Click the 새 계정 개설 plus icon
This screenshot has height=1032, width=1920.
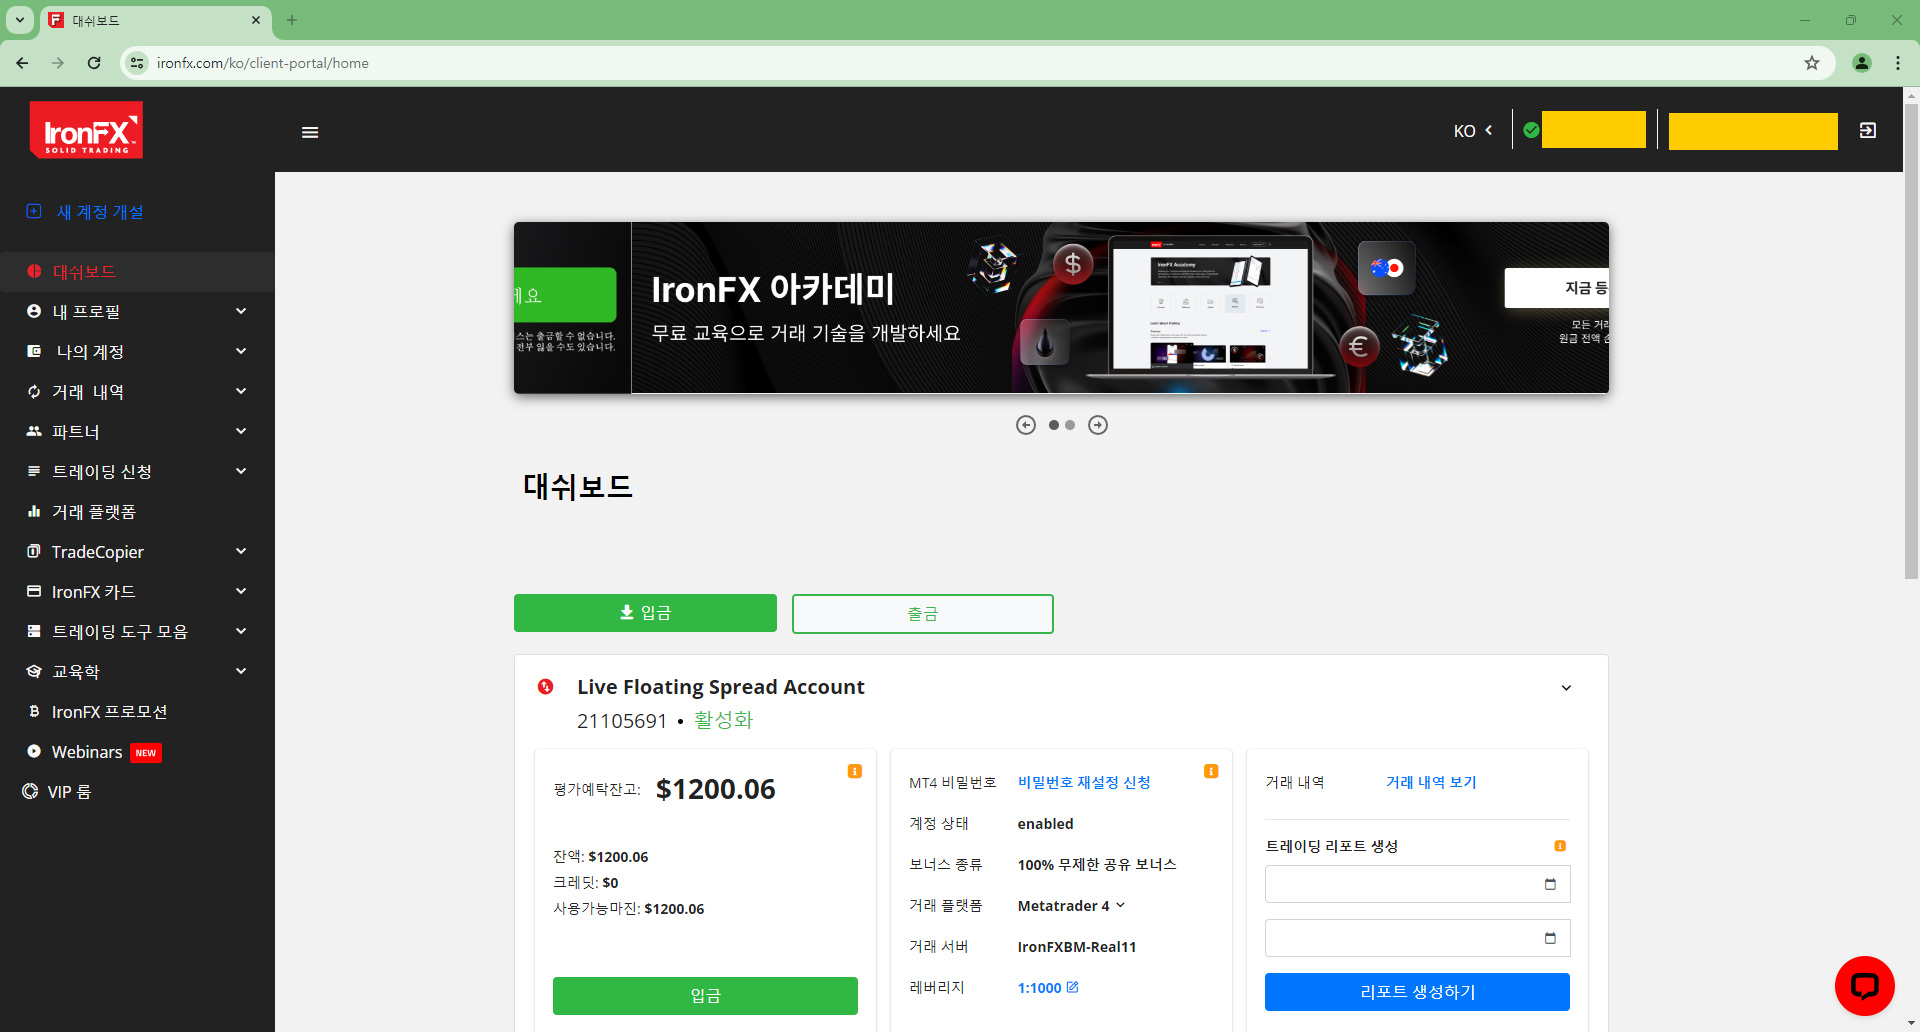34,211
